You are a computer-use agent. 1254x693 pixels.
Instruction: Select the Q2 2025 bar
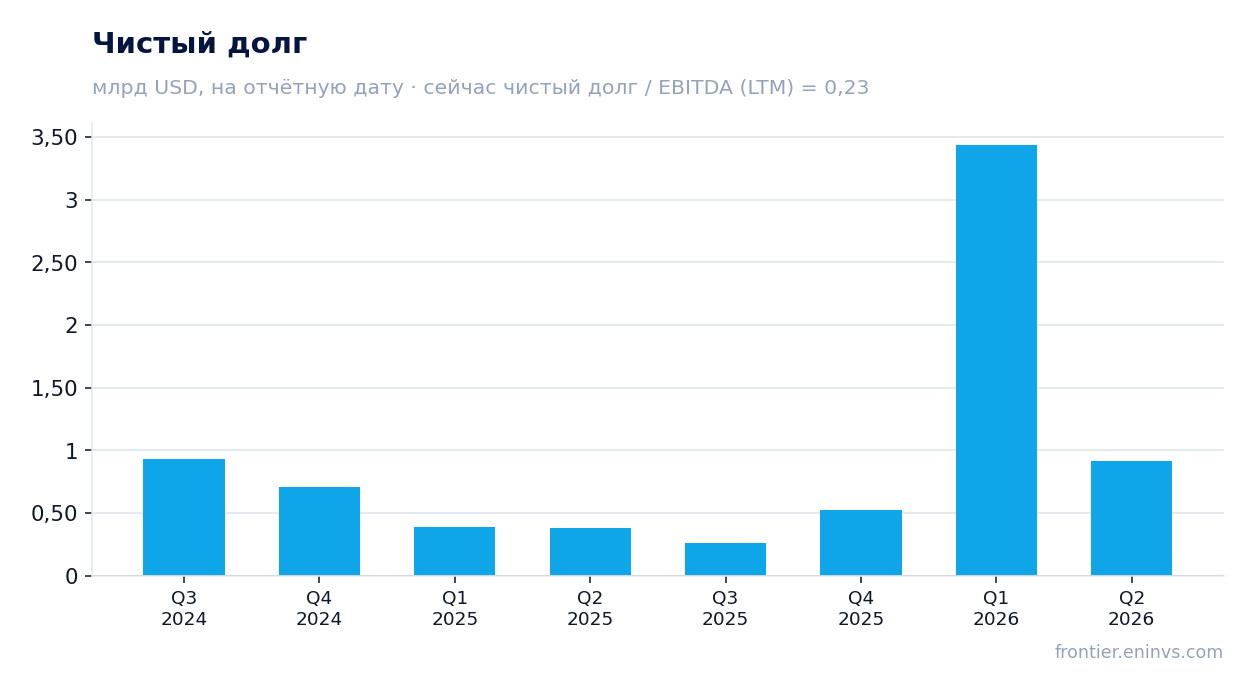click(590, 552)
